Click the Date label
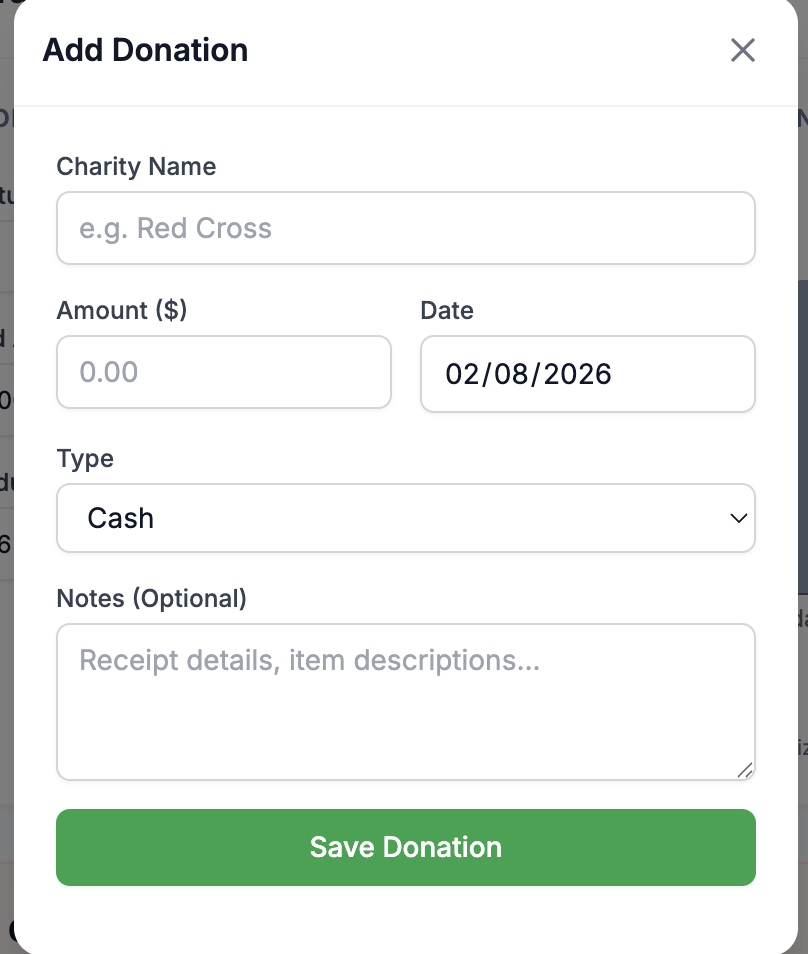 (x=447, y=310)
